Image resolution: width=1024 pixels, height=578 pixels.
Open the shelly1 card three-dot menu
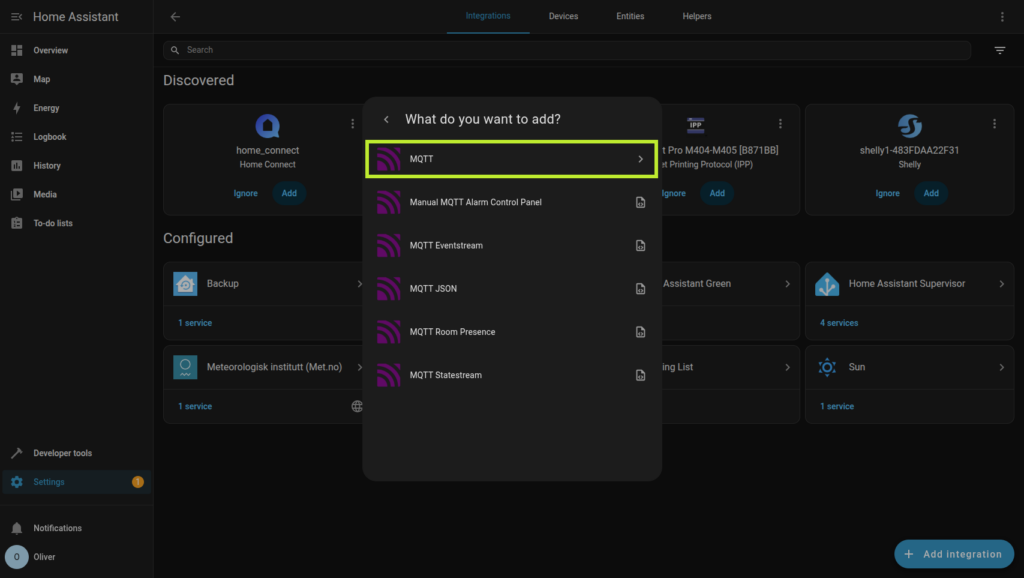pos(994,124)
